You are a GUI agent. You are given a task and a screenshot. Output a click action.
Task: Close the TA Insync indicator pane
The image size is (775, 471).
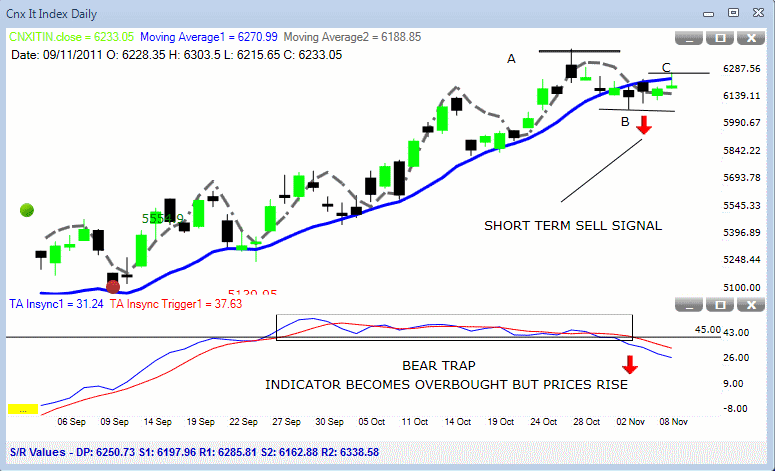pyautogui.click(x=751, y=305)
